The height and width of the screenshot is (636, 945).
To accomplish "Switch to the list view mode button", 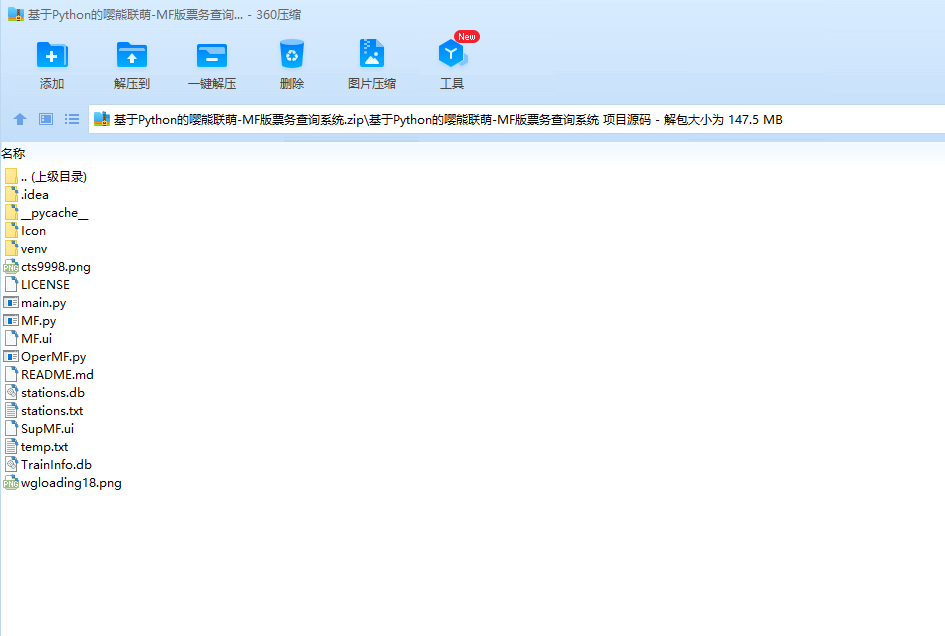I will click(x=72, y=119).
